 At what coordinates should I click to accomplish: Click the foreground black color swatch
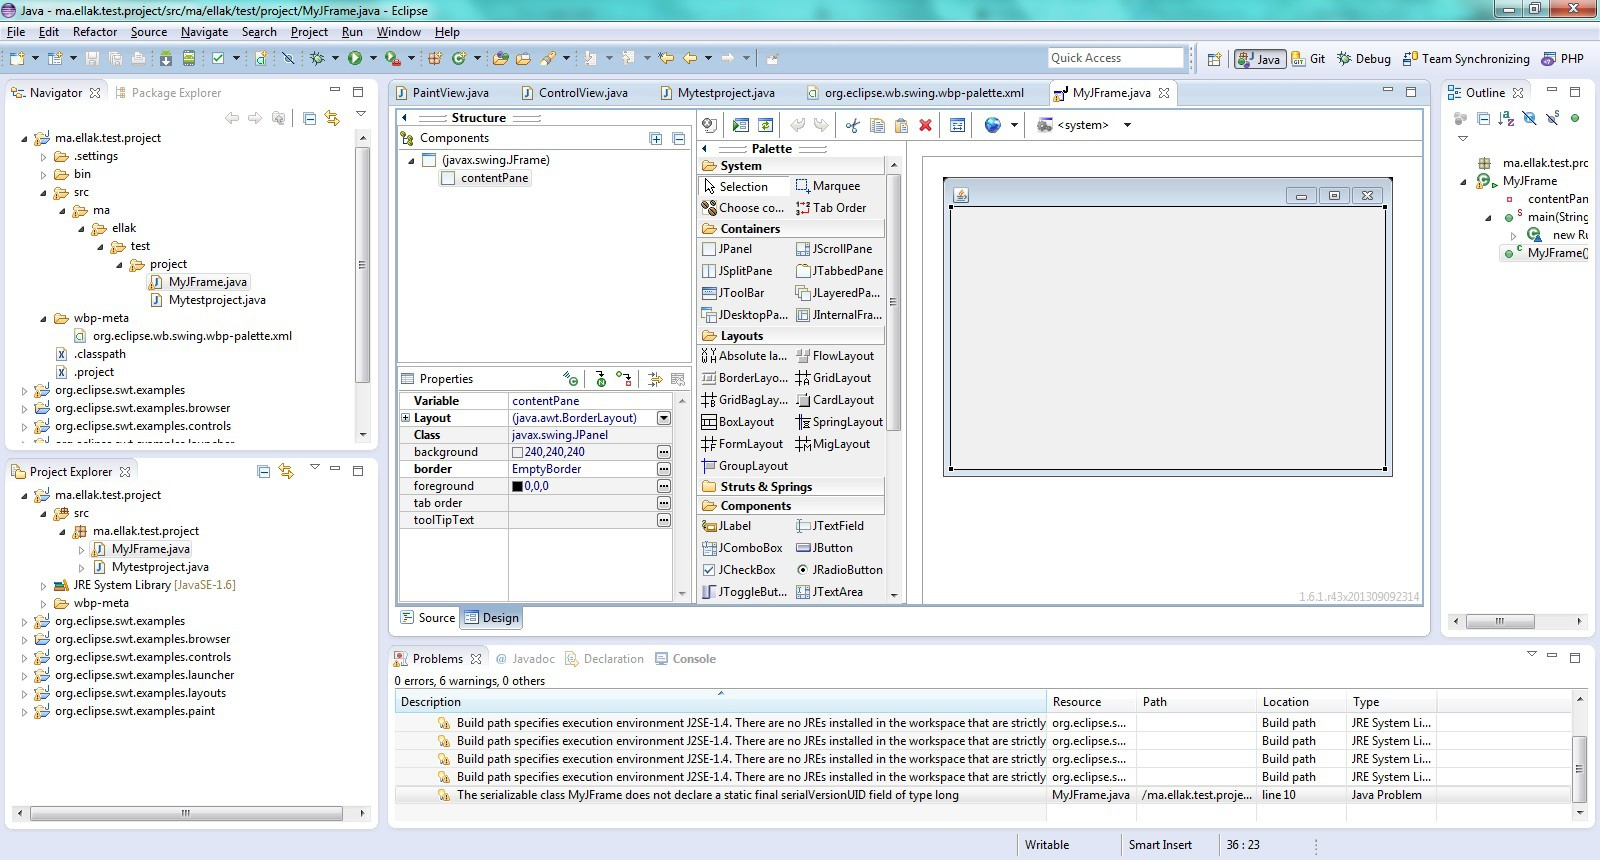pos(517,486)
